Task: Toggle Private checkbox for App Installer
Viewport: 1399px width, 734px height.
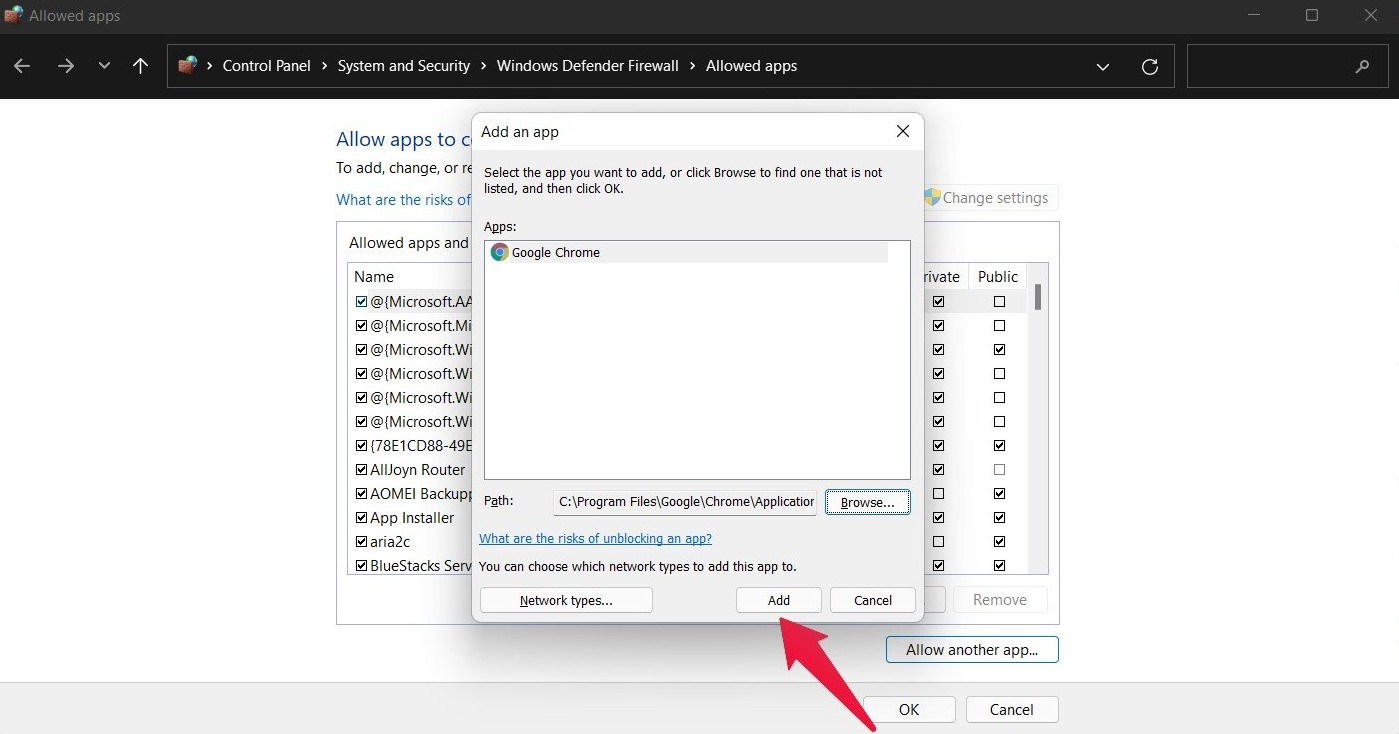Action: [x=938, y=518]
